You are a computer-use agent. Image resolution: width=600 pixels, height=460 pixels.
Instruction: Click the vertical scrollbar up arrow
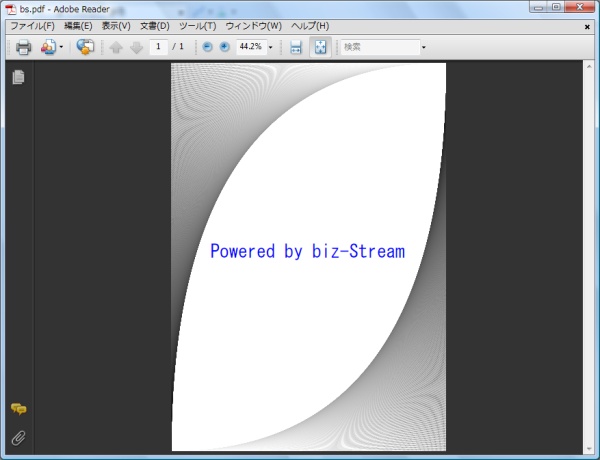click(589, 67)
